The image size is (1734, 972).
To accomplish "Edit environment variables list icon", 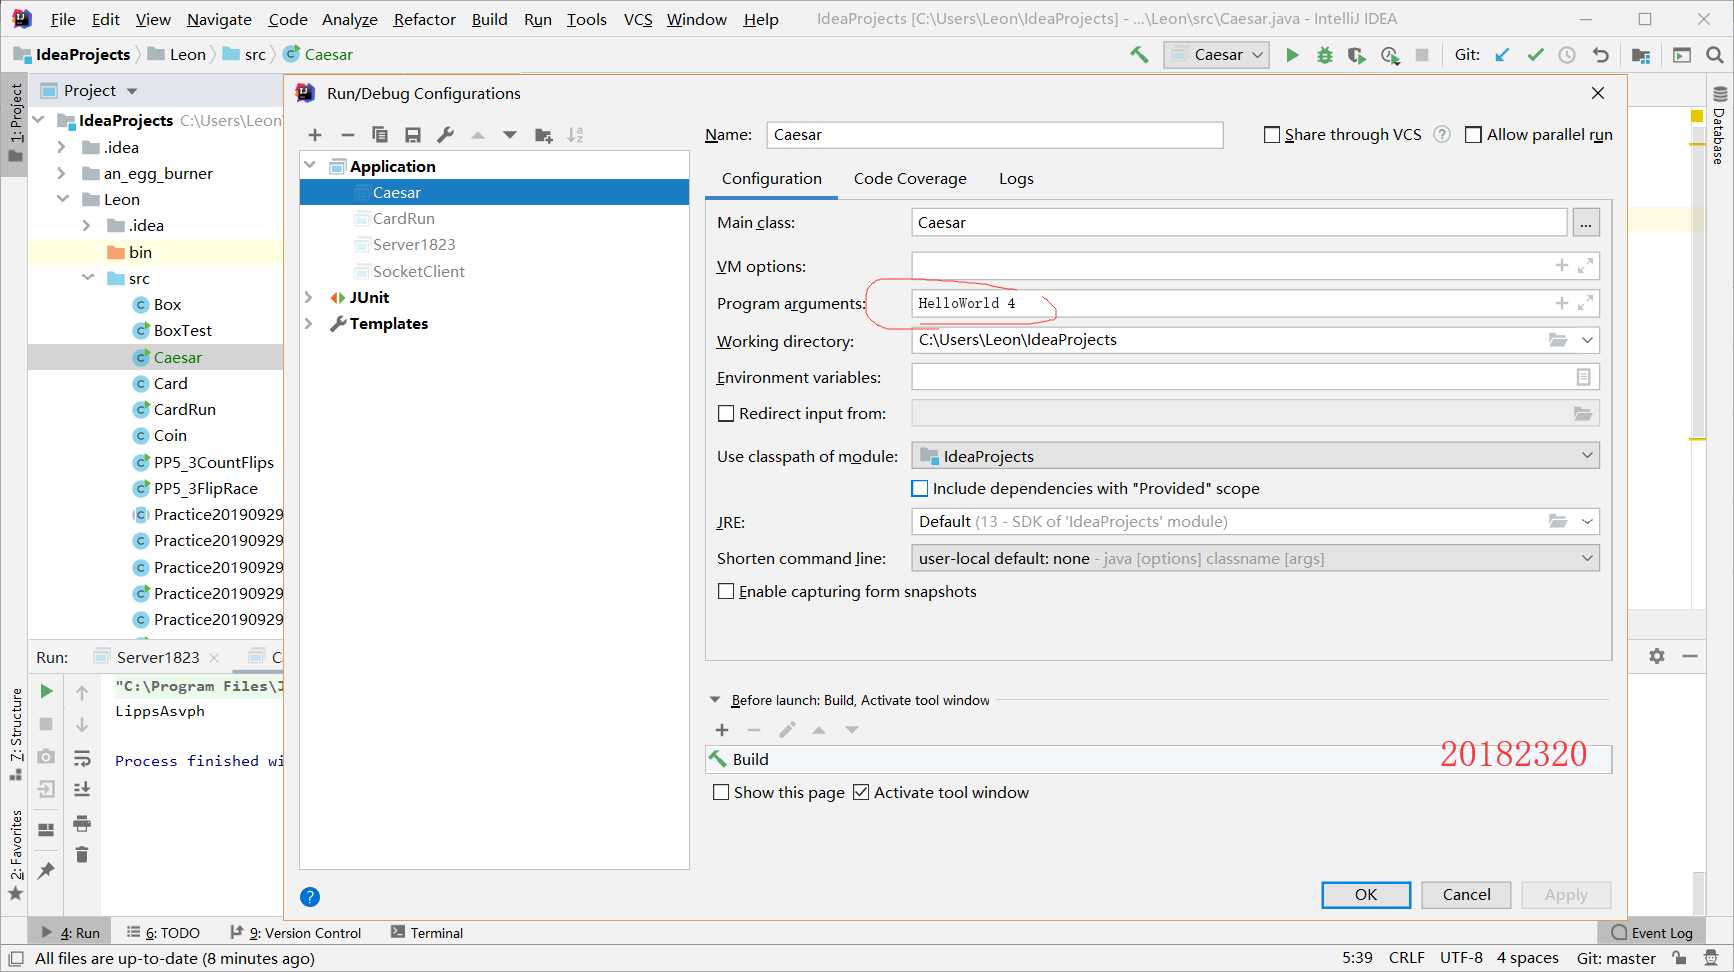I will [1583, 377].
